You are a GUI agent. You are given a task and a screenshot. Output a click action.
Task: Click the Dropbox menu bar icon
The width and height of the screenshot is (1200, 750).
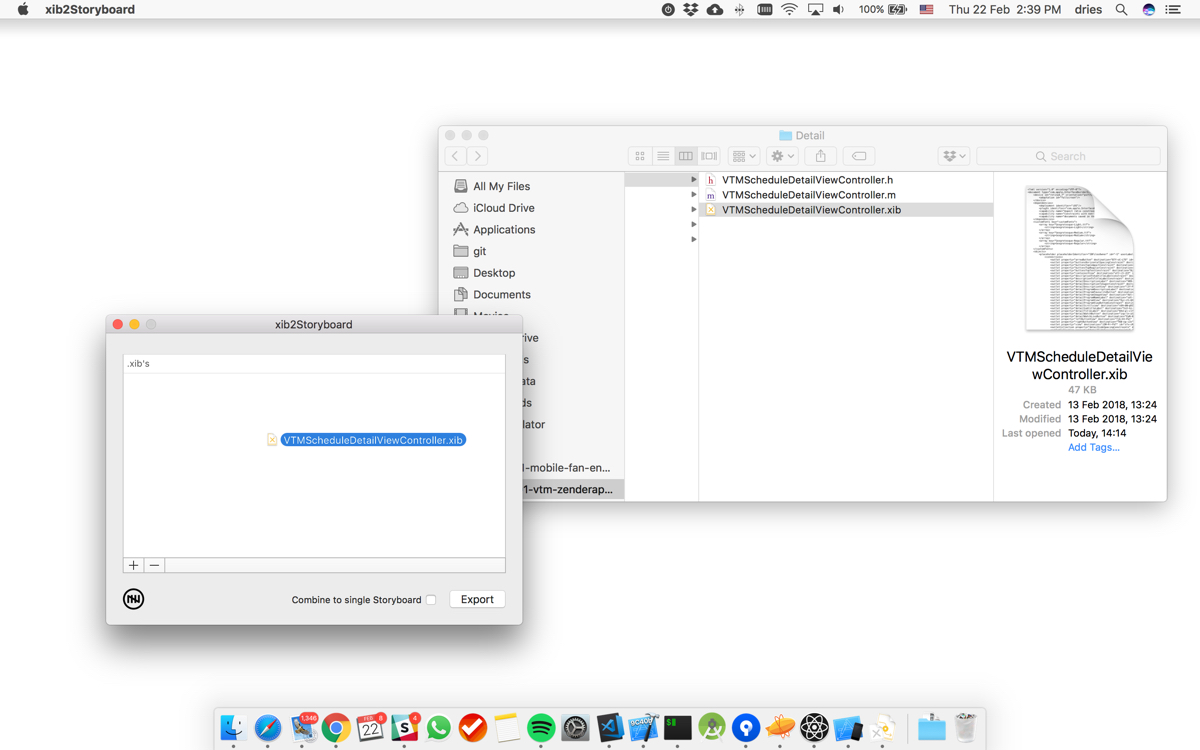point(691,9)
